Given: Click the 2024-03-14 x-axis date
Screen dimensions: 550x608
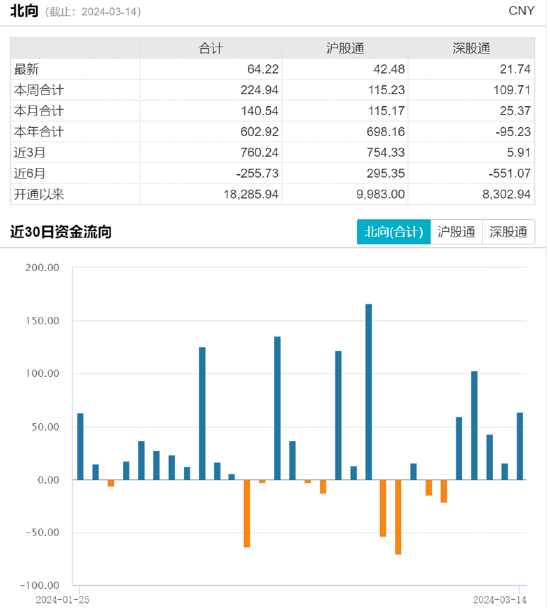Looking at the screenshot, I should pyautogui.click(x=500, y=600).
